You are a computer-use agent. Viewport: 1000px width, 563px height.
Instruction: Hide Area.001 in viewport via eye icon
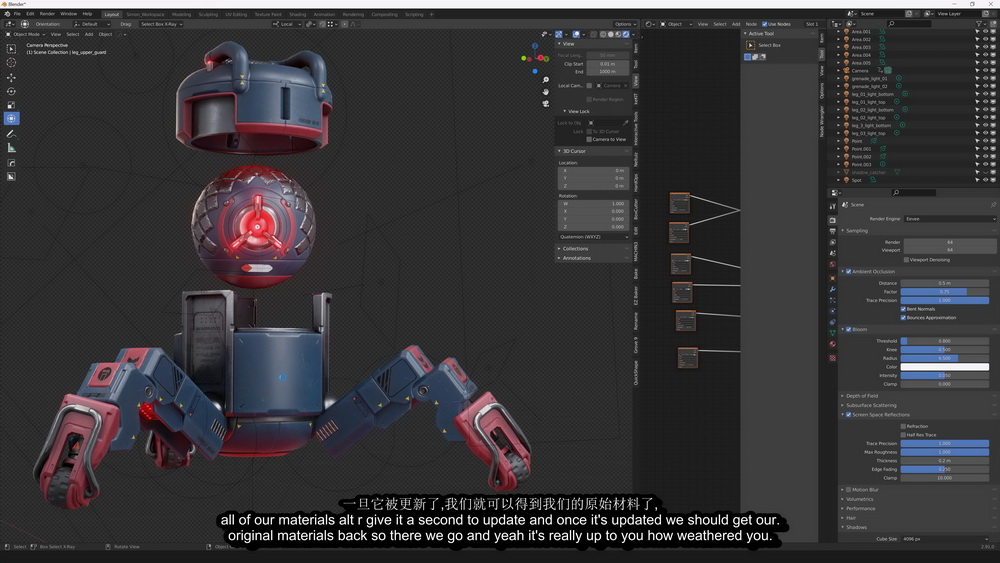[x=985, y=32]
